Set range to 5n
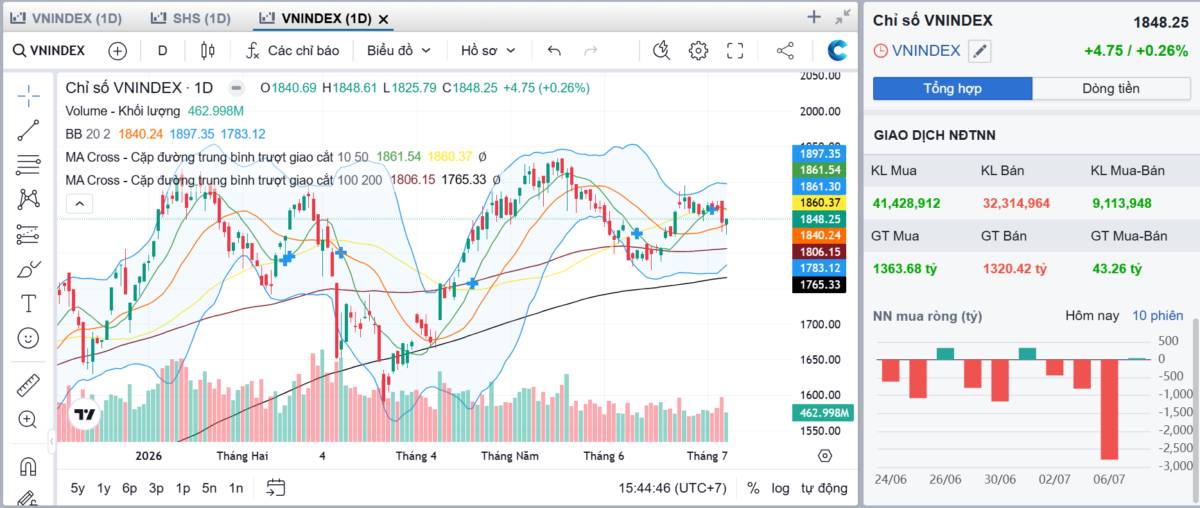The height and width of the screenshot is (508, 1200). tap(209, 488)
